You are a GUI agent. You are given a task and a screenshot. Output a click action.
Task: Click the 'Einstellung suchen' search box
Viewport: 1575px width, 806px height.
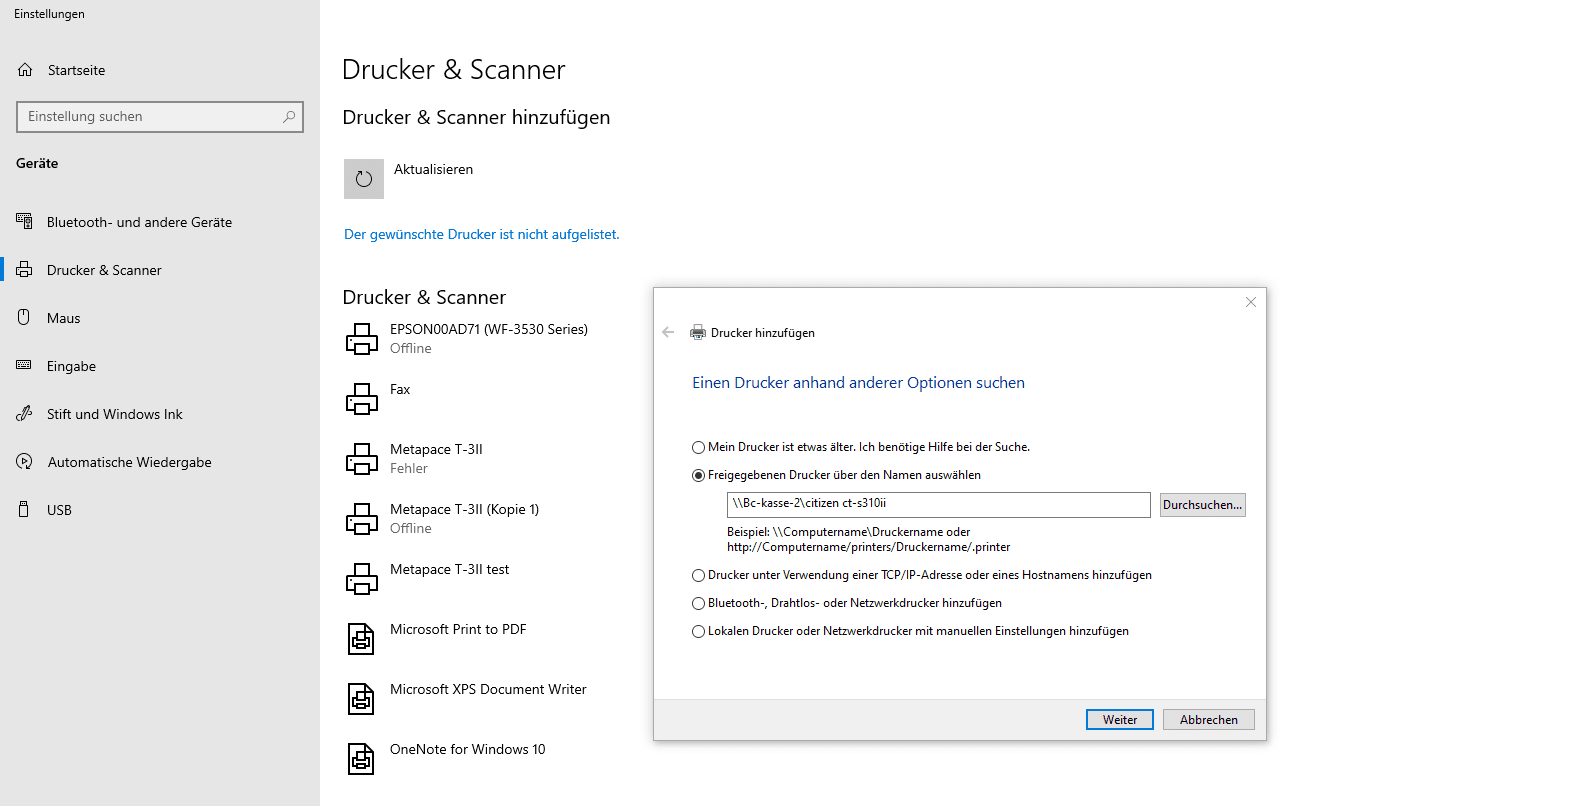click(x=160, y=117)
